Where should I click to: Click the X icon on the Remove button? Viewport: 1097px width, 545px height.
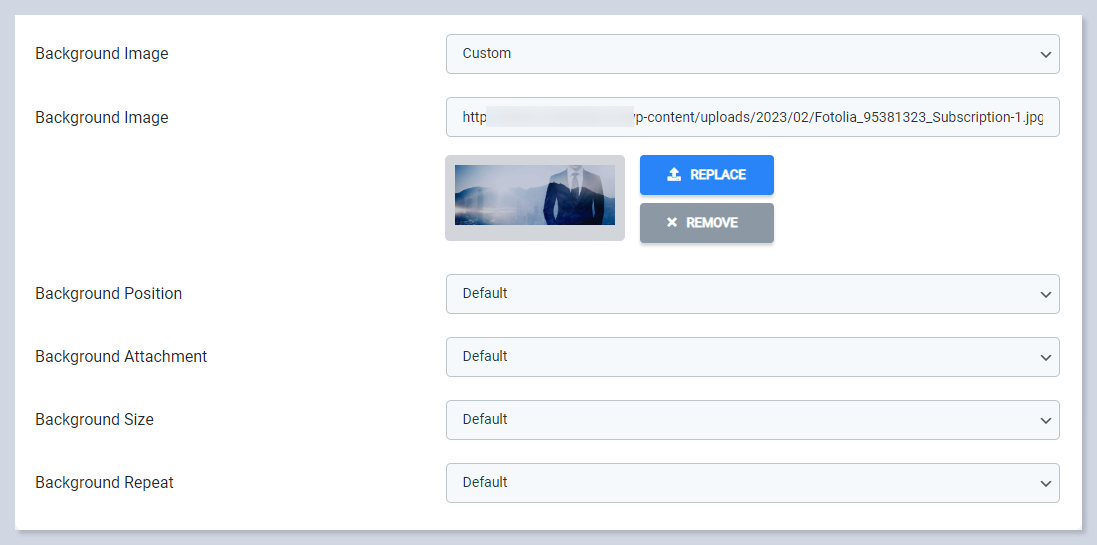[672, 223]
